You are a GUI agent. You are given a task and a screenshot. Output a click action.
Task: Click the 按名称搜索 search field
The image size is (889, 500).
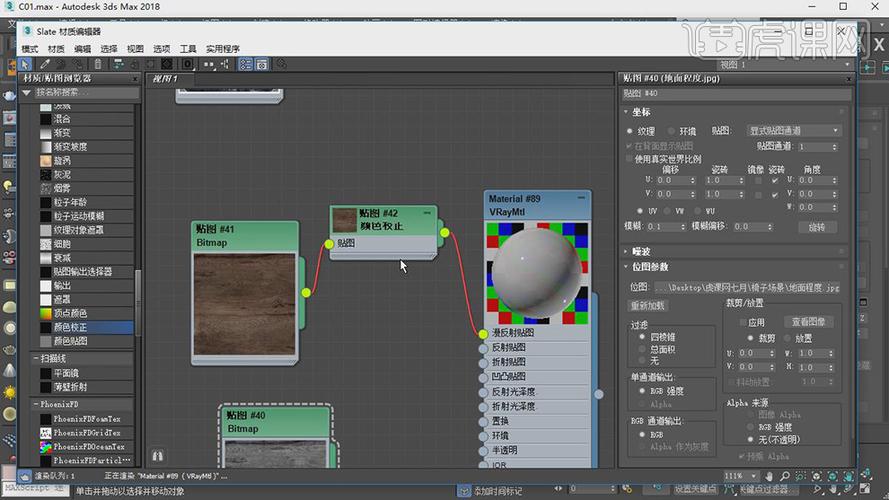coord(86,92)
